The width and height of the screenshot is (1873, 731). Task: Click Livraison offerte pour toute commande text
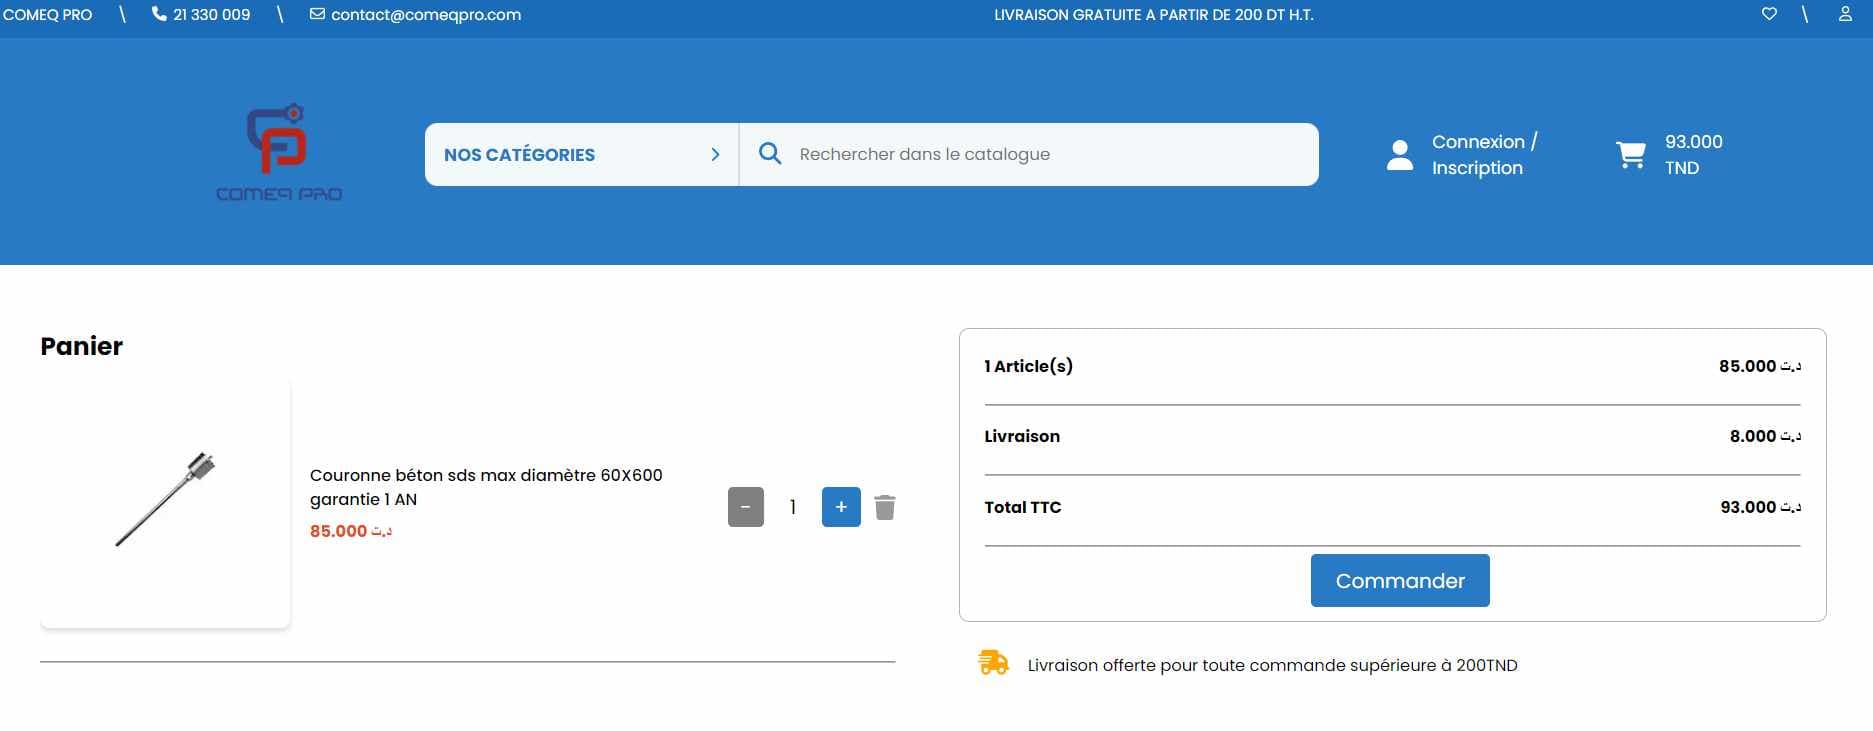tap(1272, 665)
